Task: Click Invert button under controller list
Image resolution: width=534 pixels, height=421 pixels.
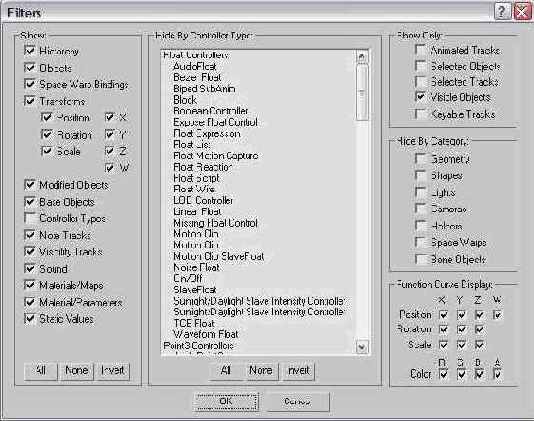Action: (x=299, y=370)
